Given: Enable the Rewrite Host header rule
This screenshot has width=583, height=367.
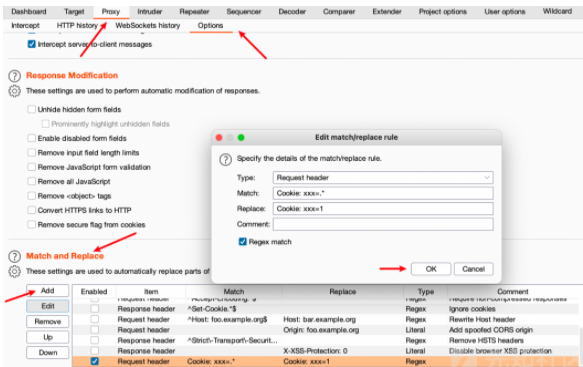Looking at the screenshot, I should coord(95,319).
